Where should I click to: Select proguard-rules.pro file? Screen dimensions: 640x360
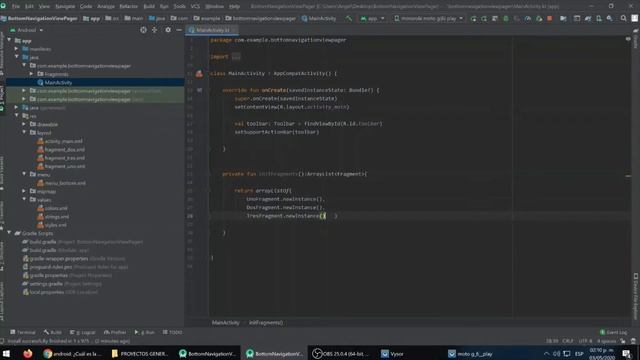click(51, 267)
